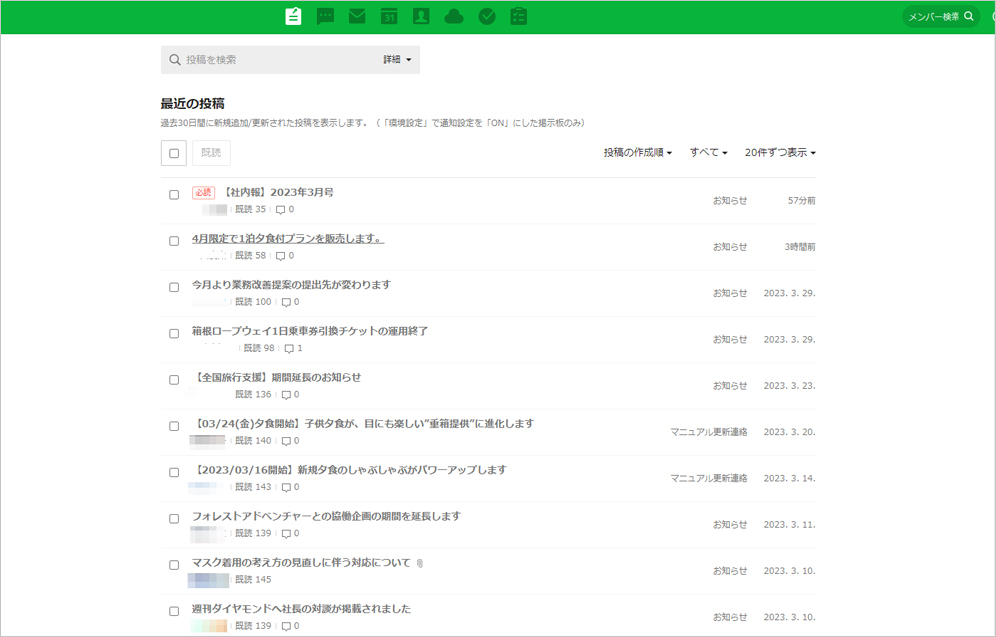The width and height of the screenshot is (996, 637).
Task: Open post 4月限定で1泊夕食付プランを販売します。
Action: click(x=288, y=239)
